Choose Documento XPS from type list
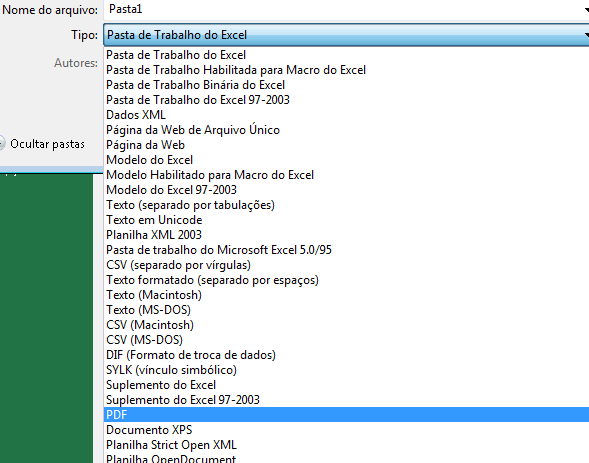589x463 pixels. [x=346, y=430]
